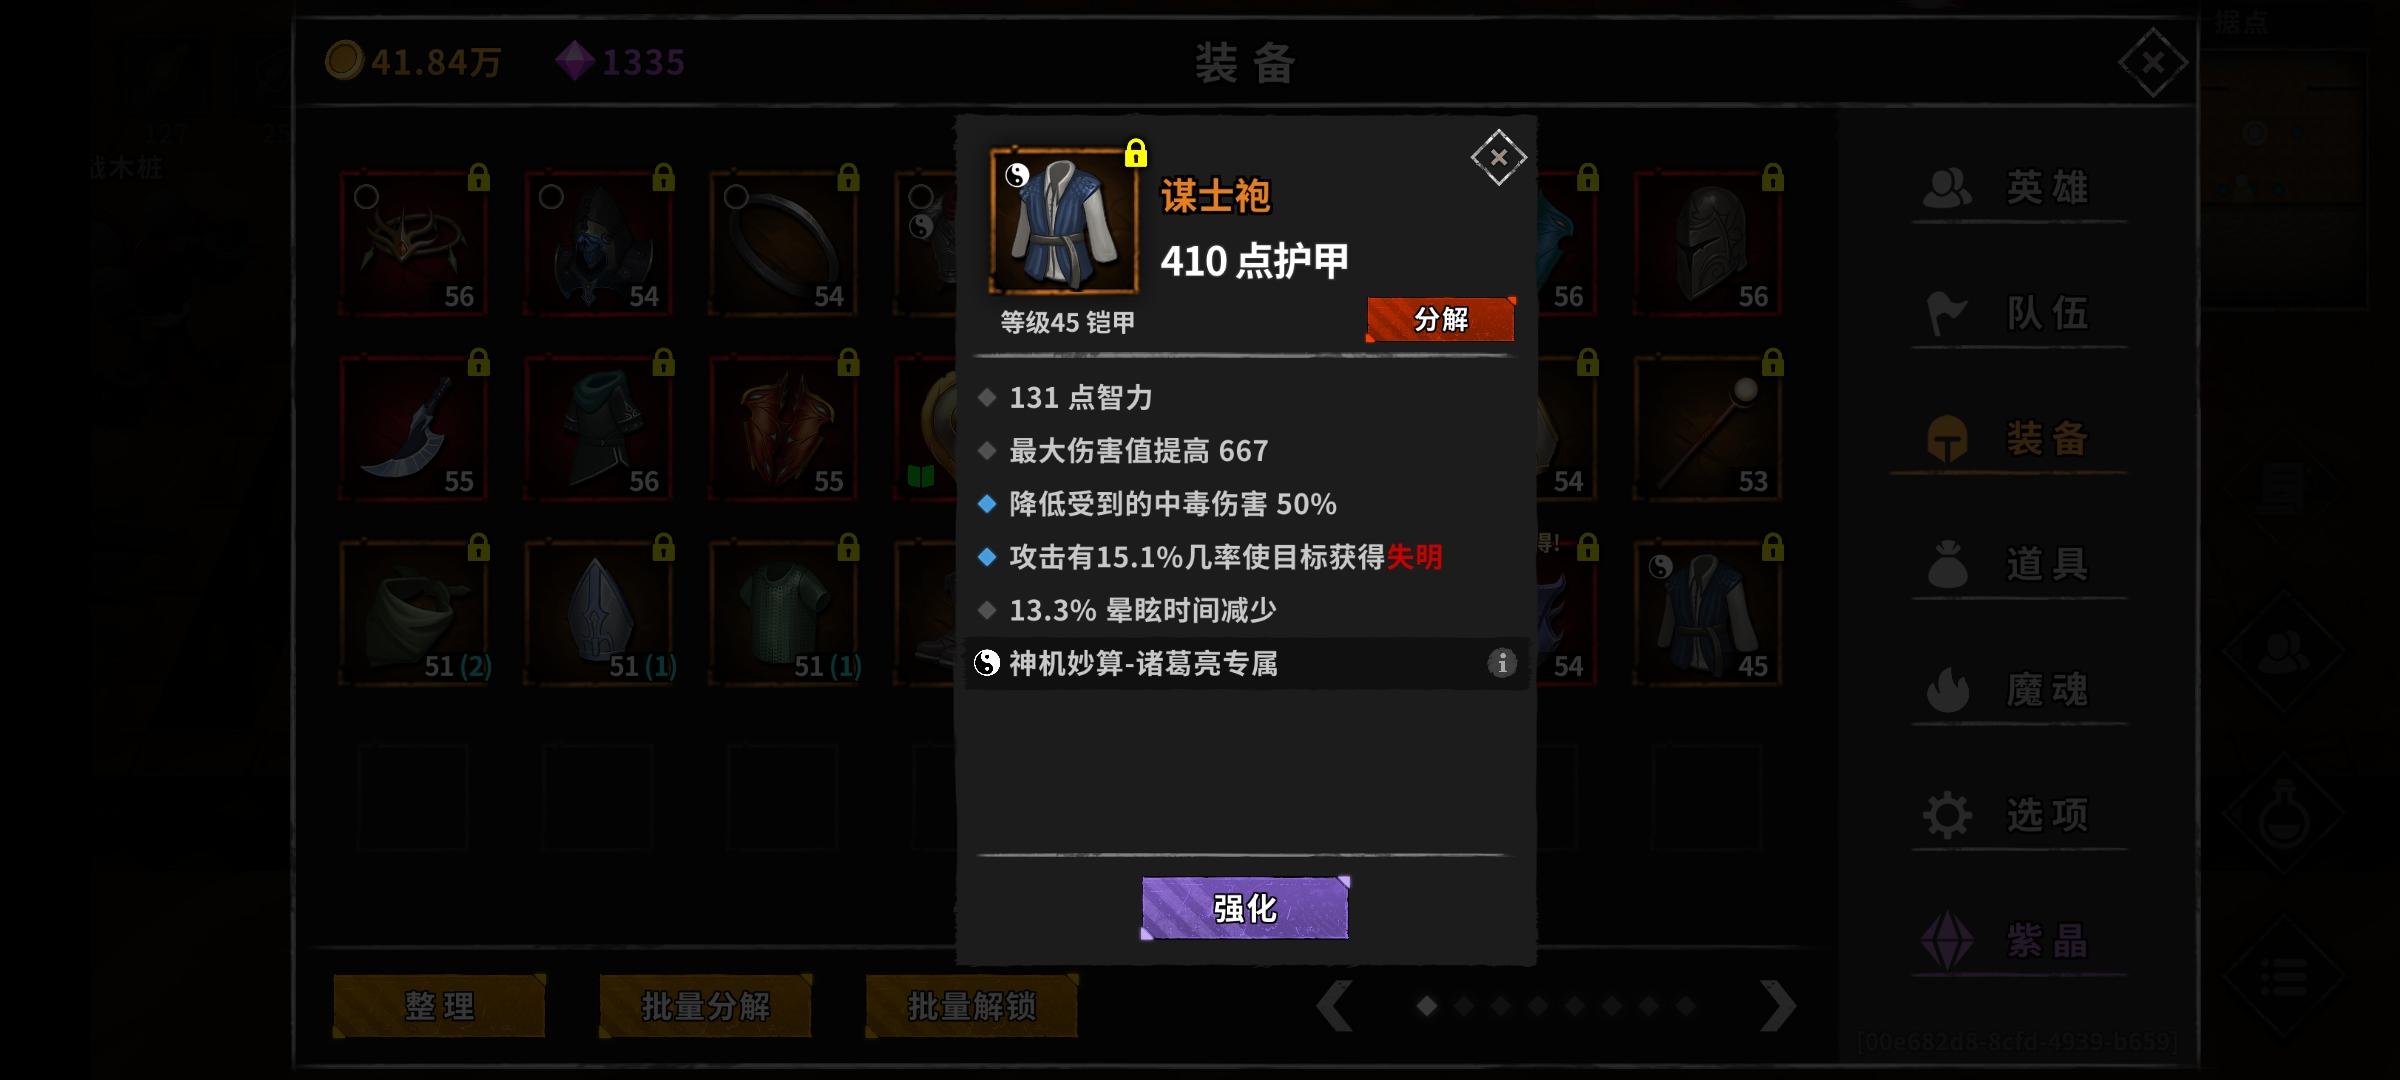Click the 分解 dismantle button
This screenshot has width=2400, height=1080.
pyautogui.click(x=1441, y=319)
